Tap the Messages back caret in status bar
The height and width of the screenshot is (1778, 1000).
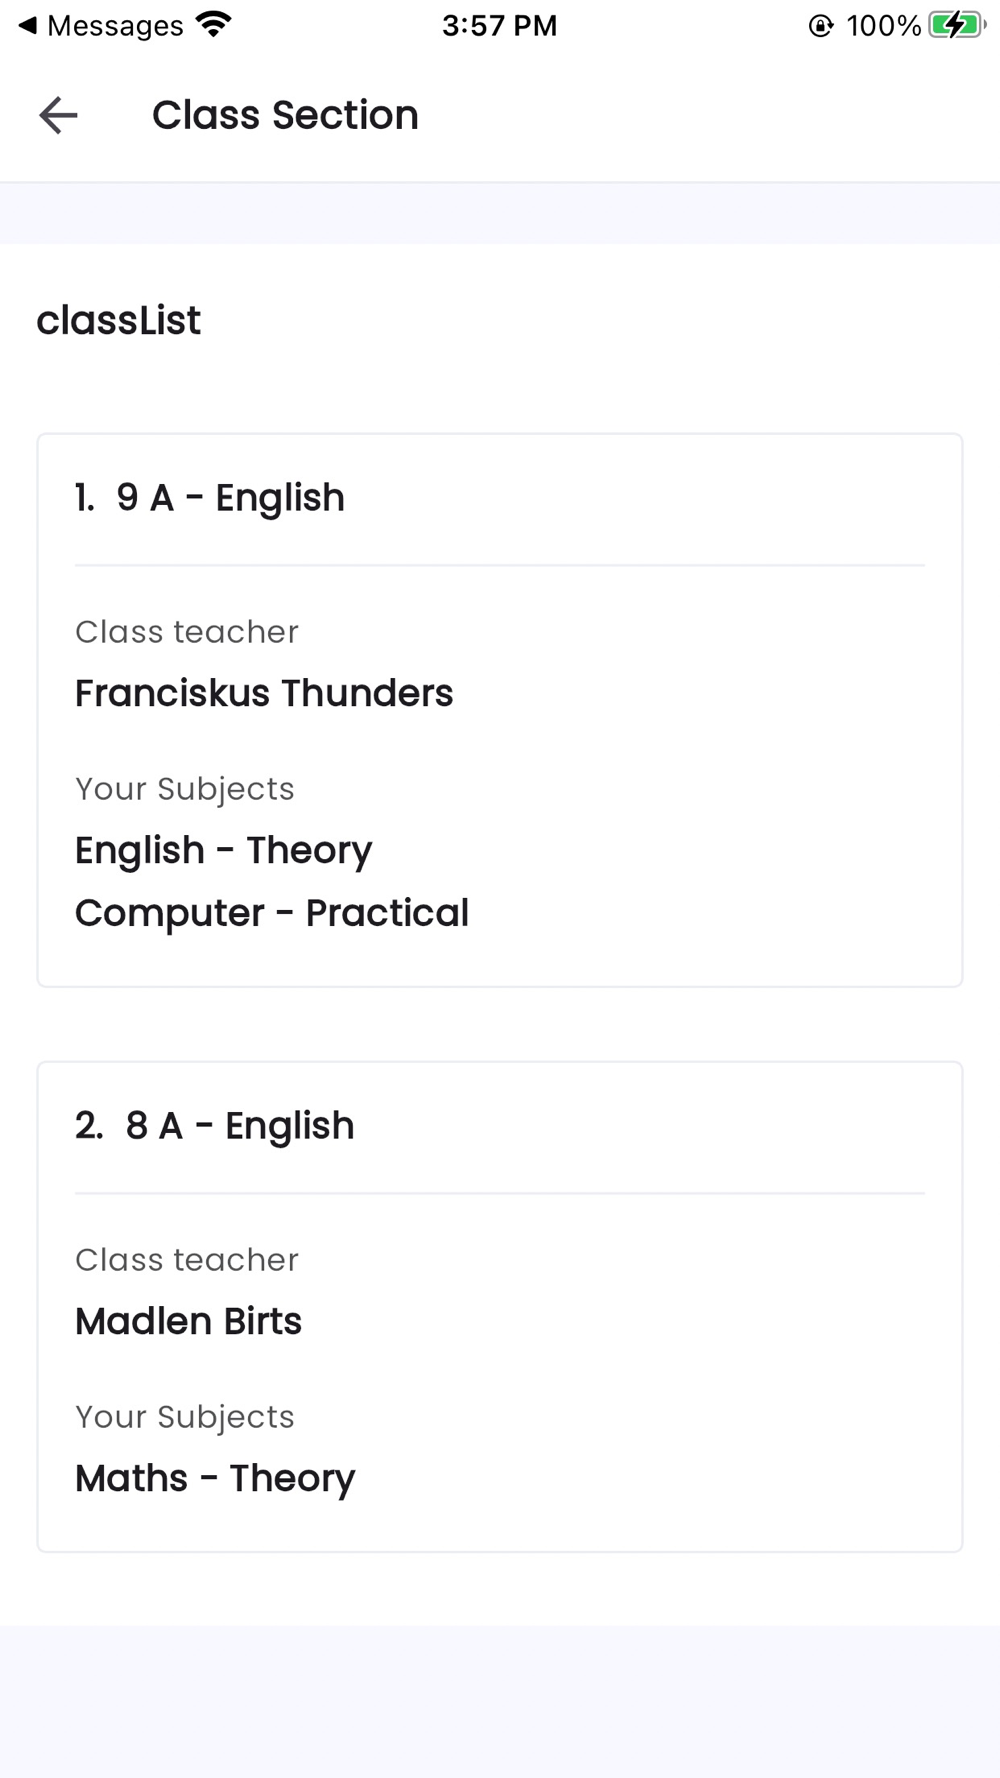[x=27, y=25]
